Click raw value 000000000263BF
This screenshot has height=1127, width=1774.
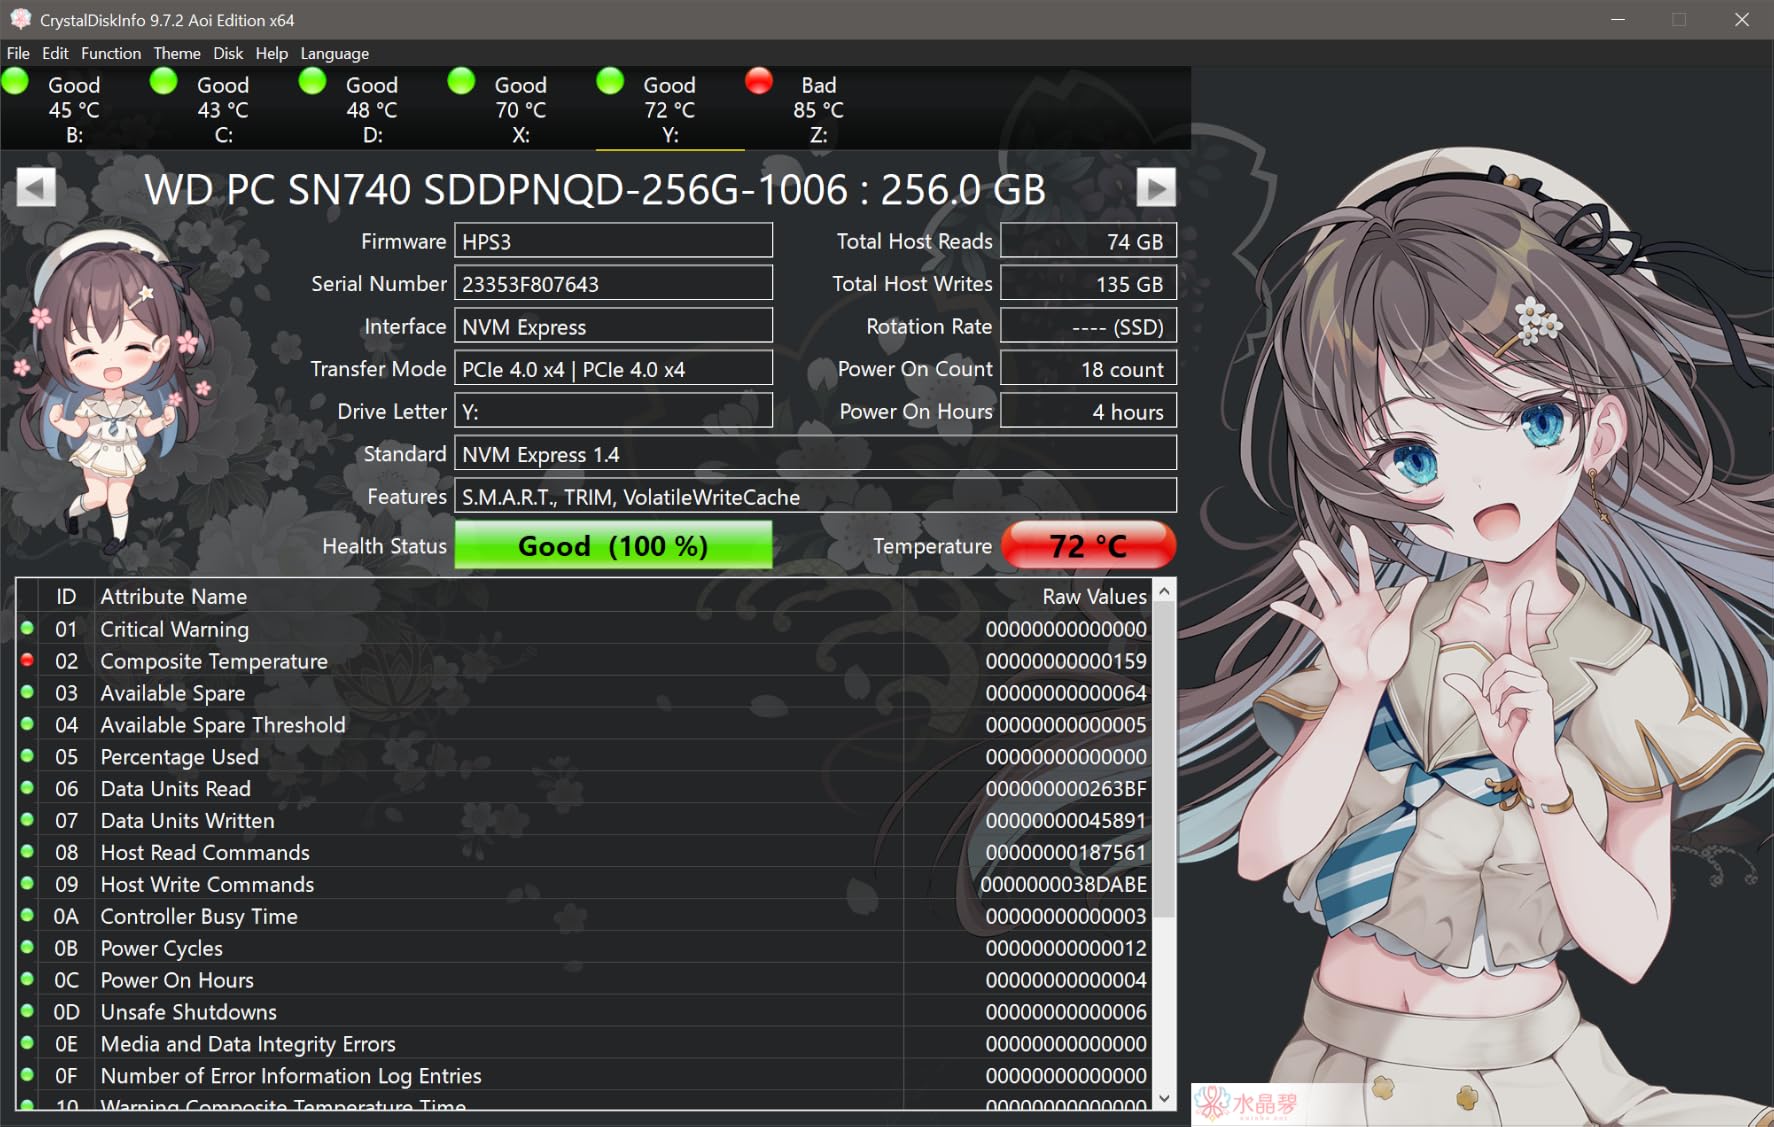coord(1066,789)
